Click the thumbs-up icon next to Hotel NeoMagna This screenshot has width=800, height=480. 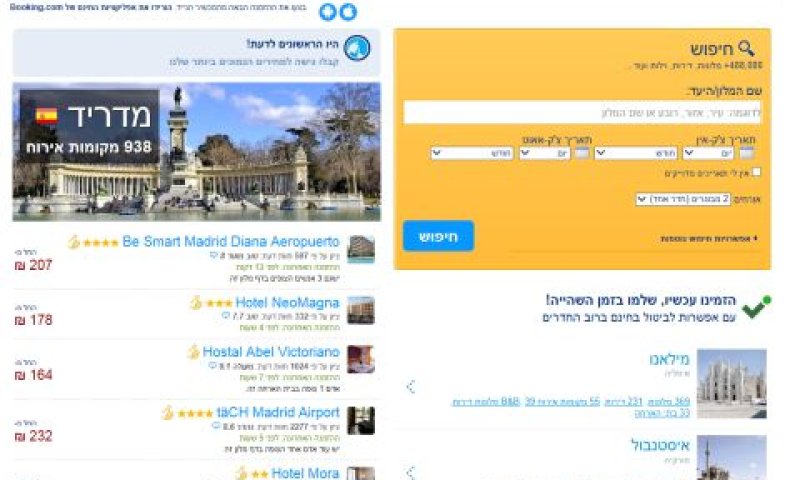tap(196, 303)
